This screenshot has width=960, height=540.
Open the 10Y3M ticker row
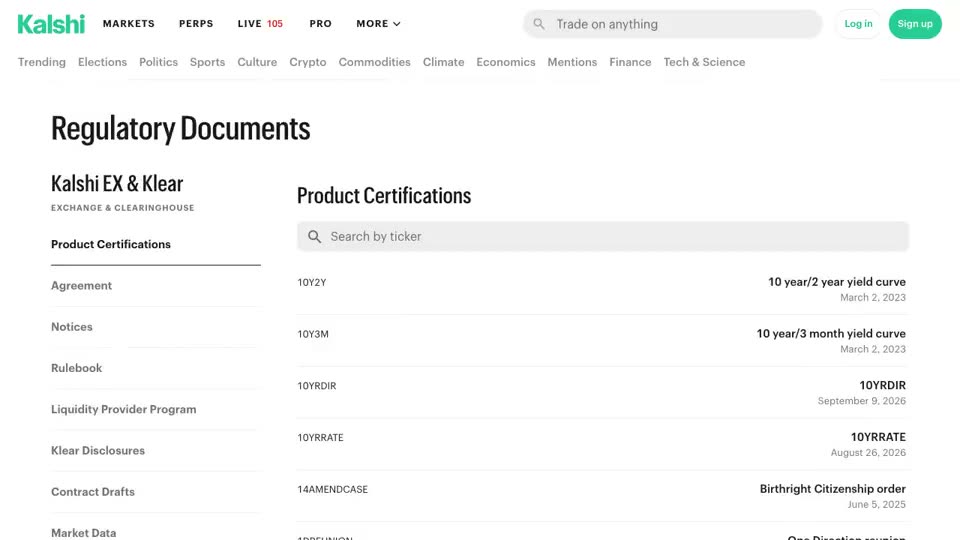(x=602, y=341)
